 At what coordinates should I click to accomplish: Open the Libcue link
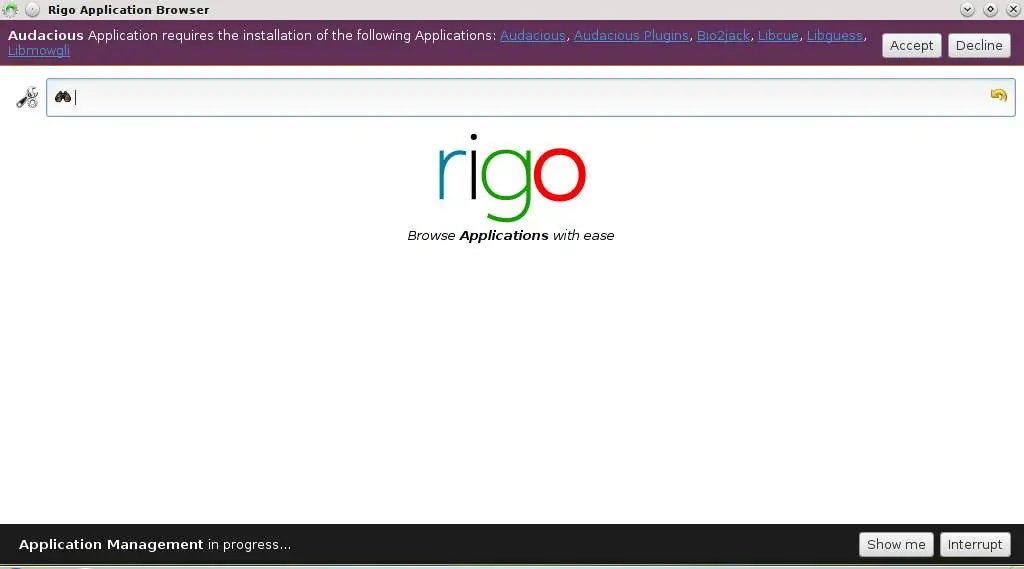coord(778,36)
